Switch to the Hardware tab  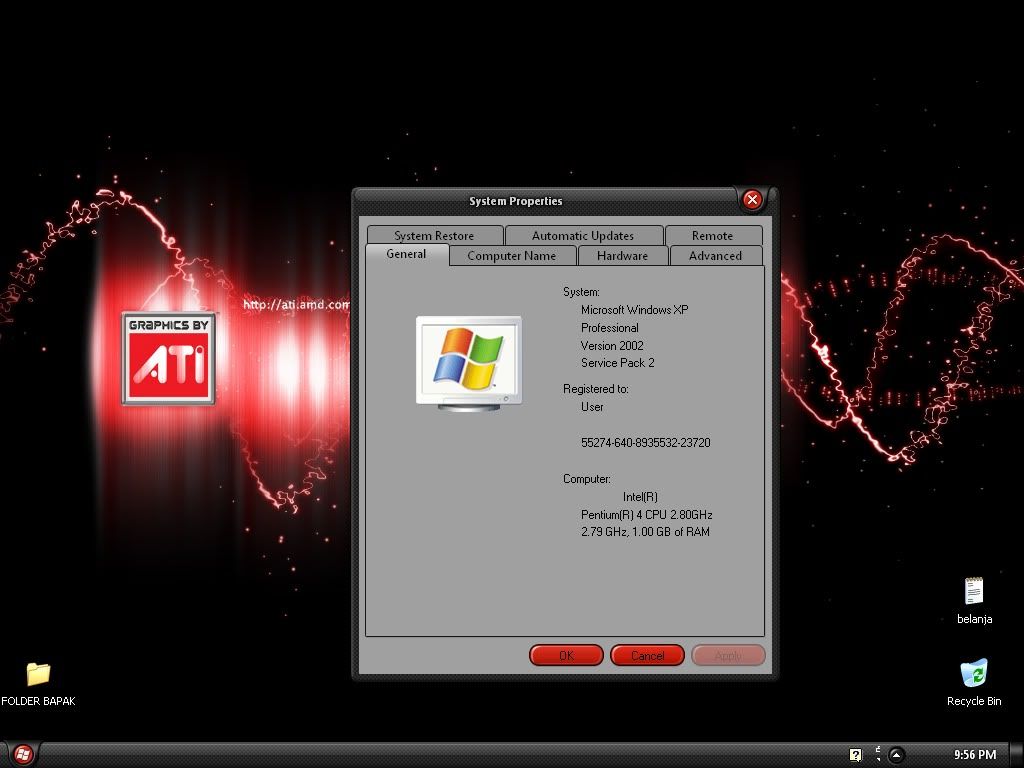[x=622, y=255]
